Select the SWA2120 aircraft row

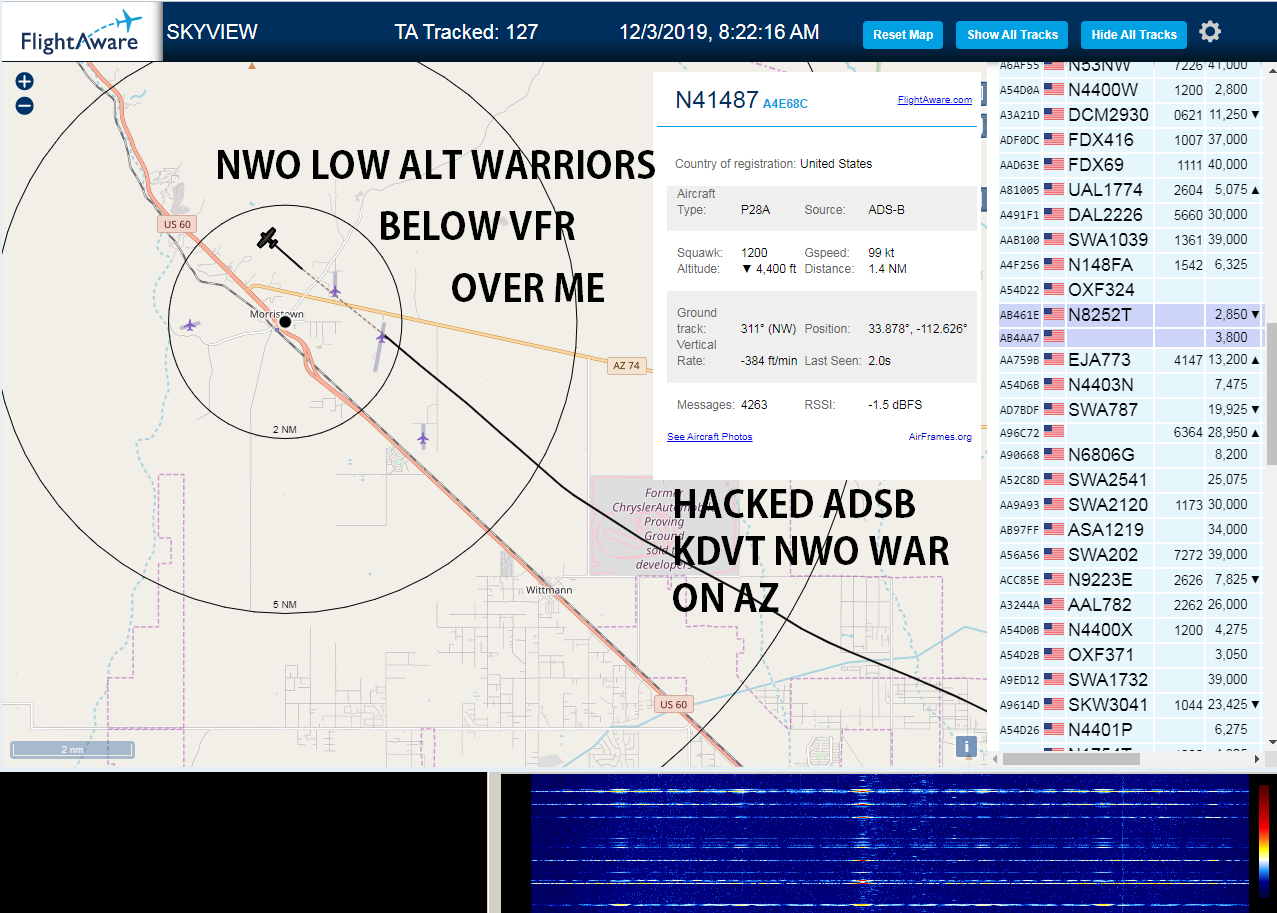(x=1129, y=505)
